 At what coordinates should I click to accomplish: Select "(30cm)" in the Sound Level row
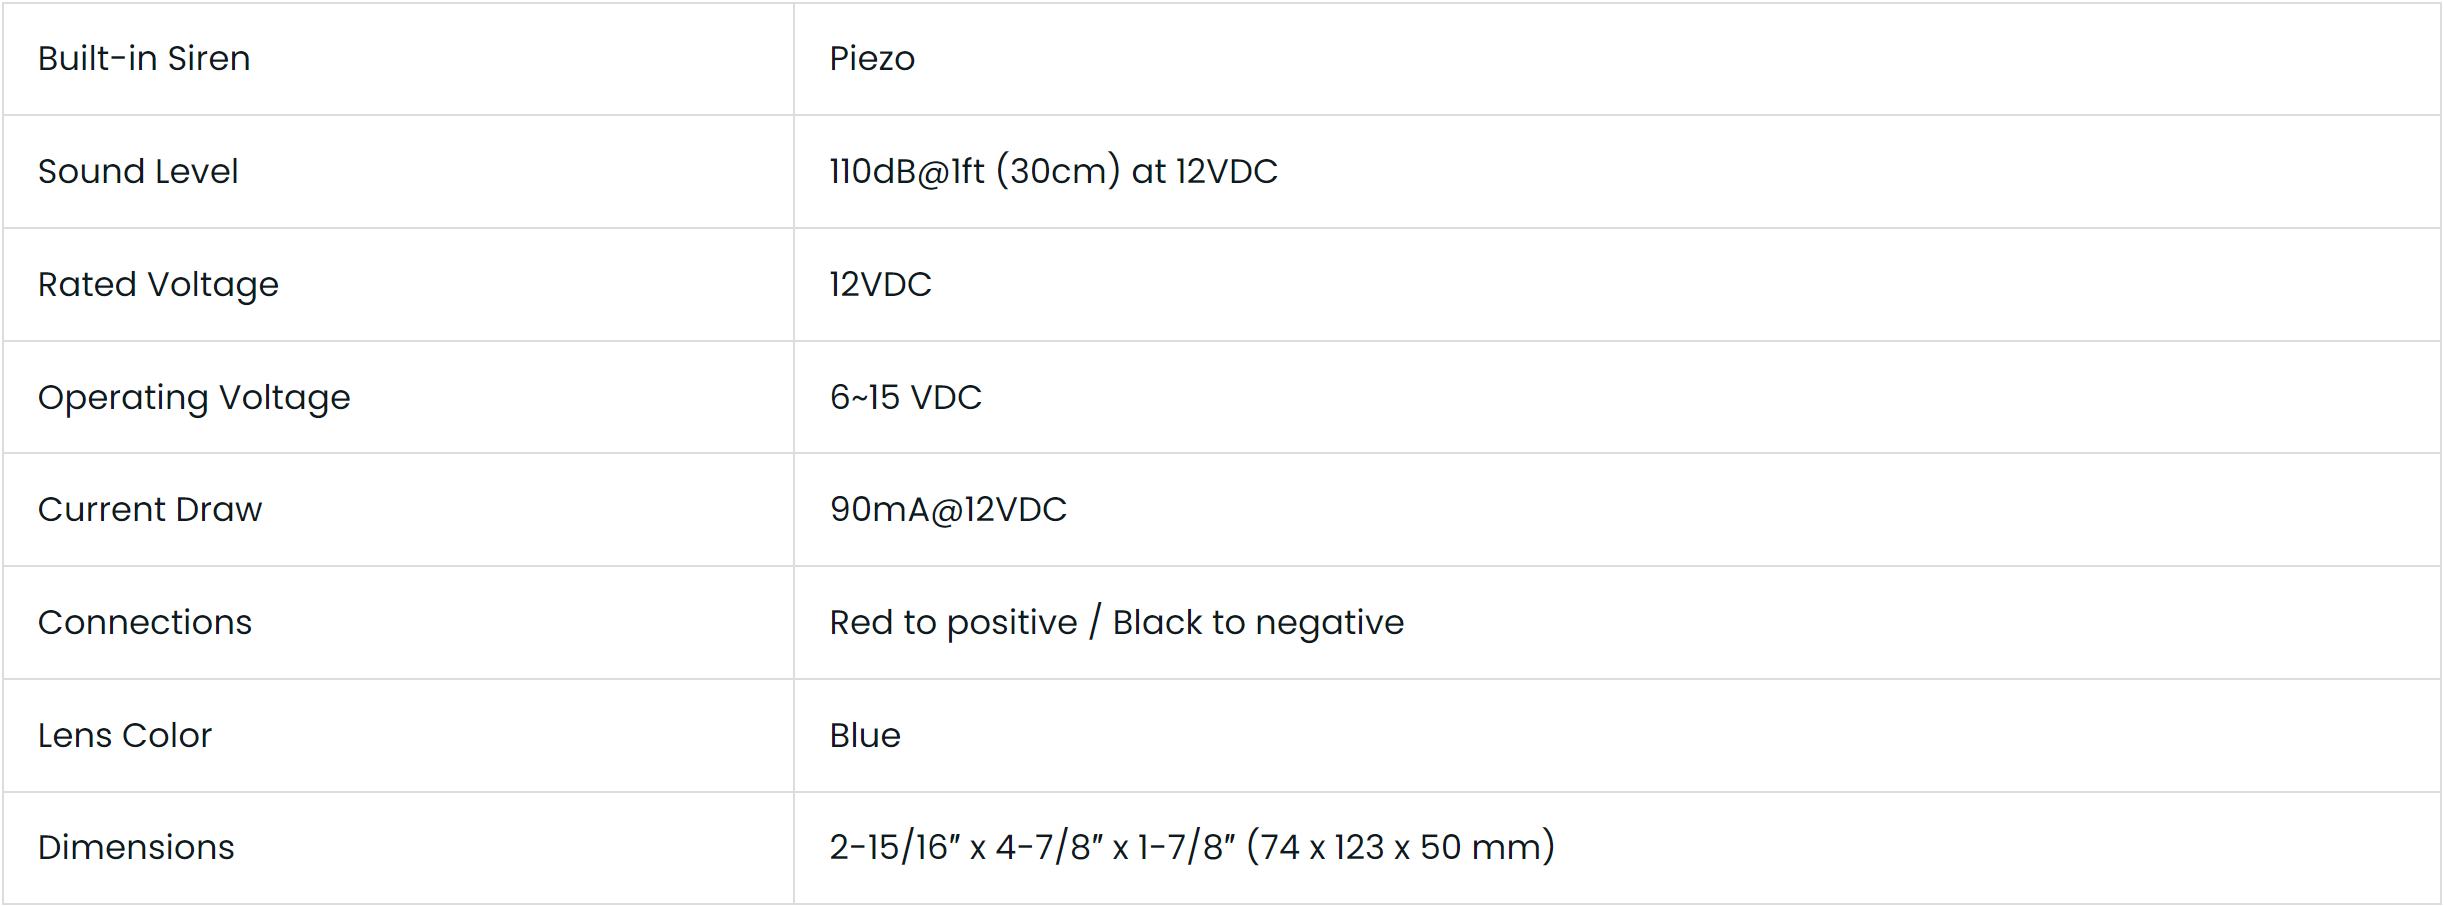pos(1058,172)
